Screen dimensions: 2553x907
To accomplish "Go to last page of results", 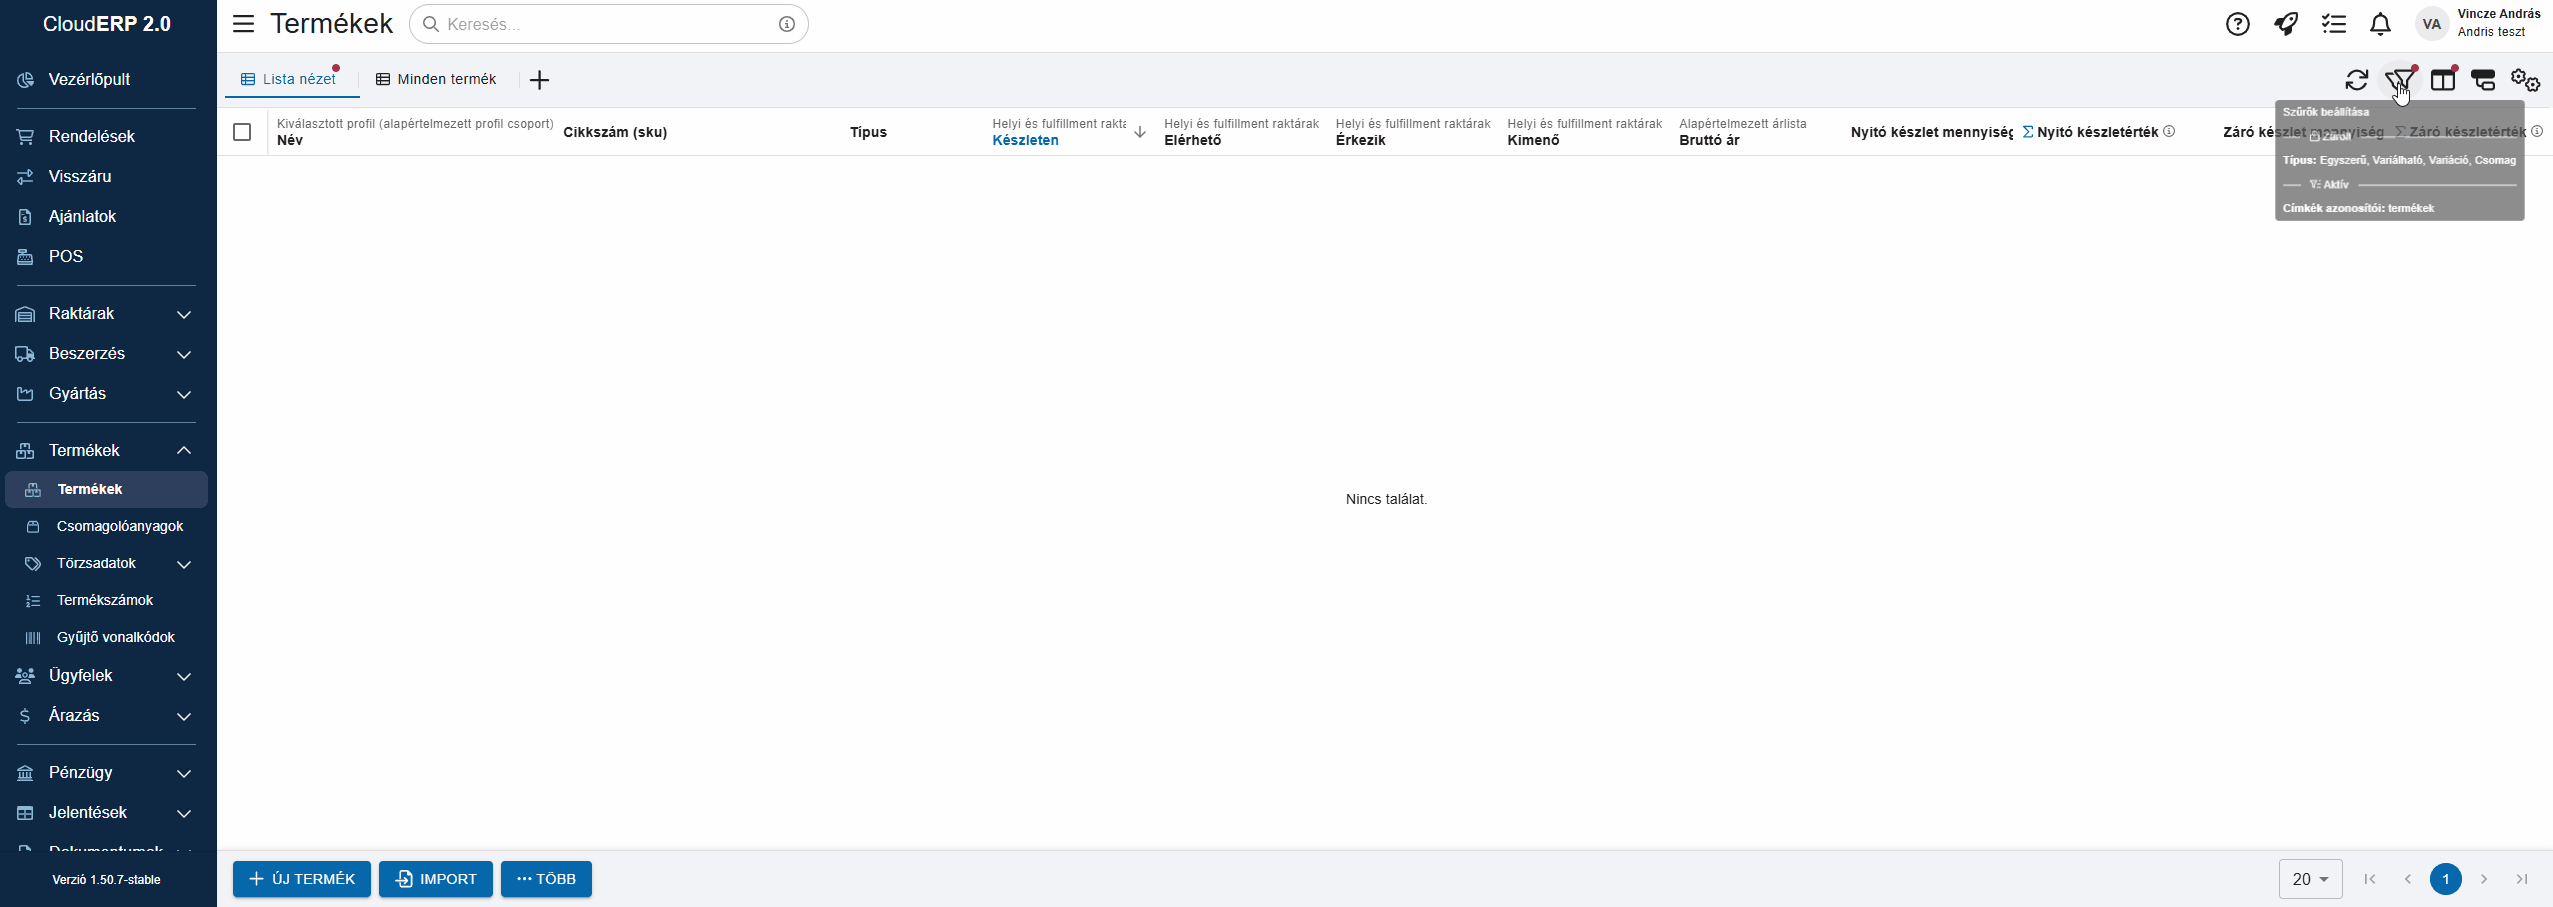I will tap(2522, 879).
